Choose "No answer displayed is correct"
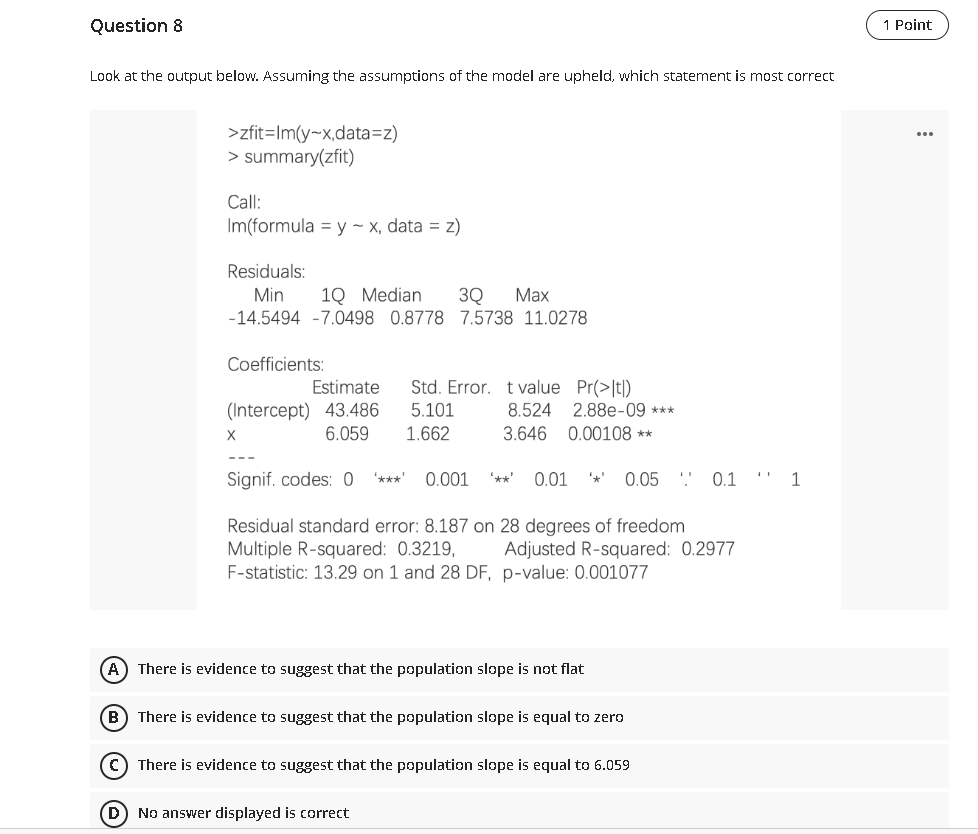The image size is (978, 834). click(x=243, y=813)
